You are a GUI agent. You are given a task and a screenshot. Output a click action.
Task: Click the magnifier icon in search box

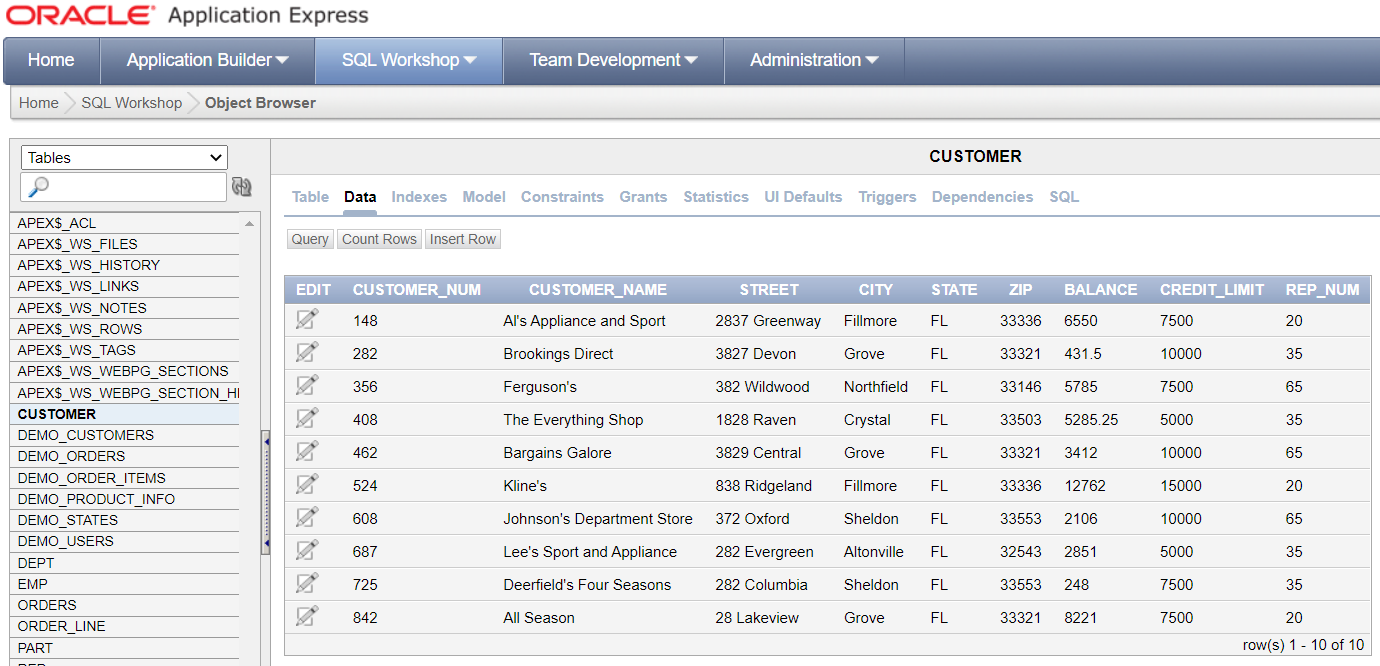(38, 187)
